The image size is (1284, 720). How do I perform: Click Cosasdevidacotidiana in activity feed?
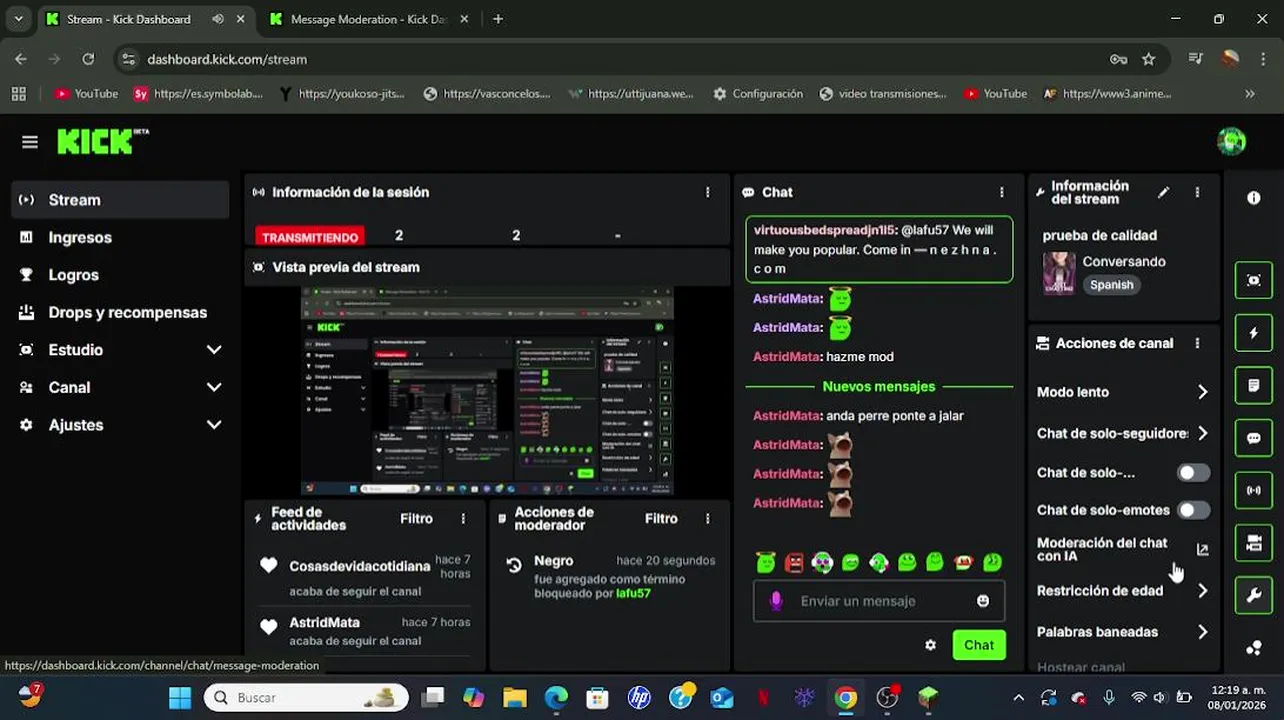[x=360, y=566]
